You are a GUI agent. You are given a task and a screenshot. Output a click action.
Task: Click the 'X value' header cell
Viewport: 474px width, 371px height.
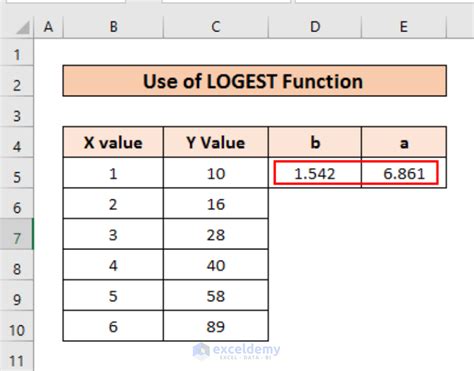click(113, 143)
